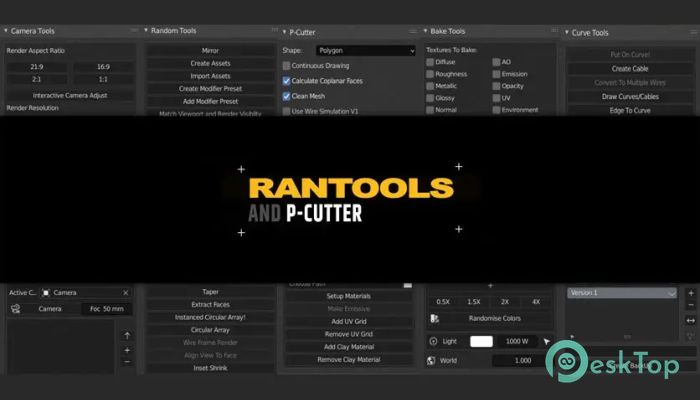
Task: Enable Metallic texture bake
Action: click(430, 86)
